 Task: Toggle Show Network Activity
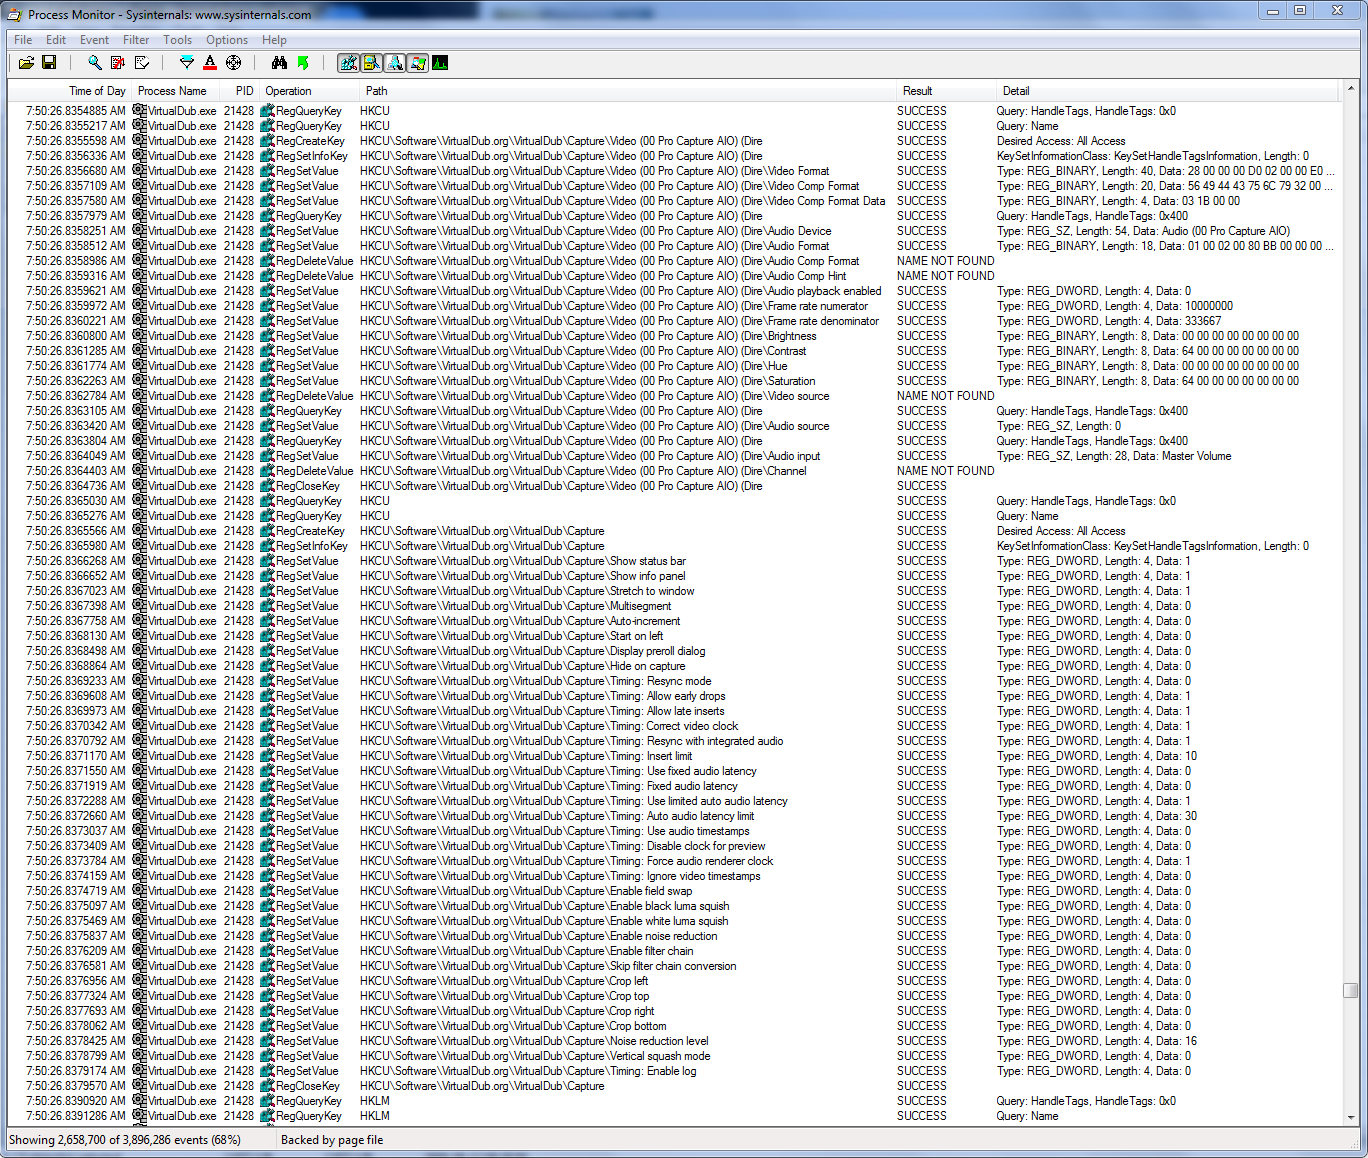394,63
